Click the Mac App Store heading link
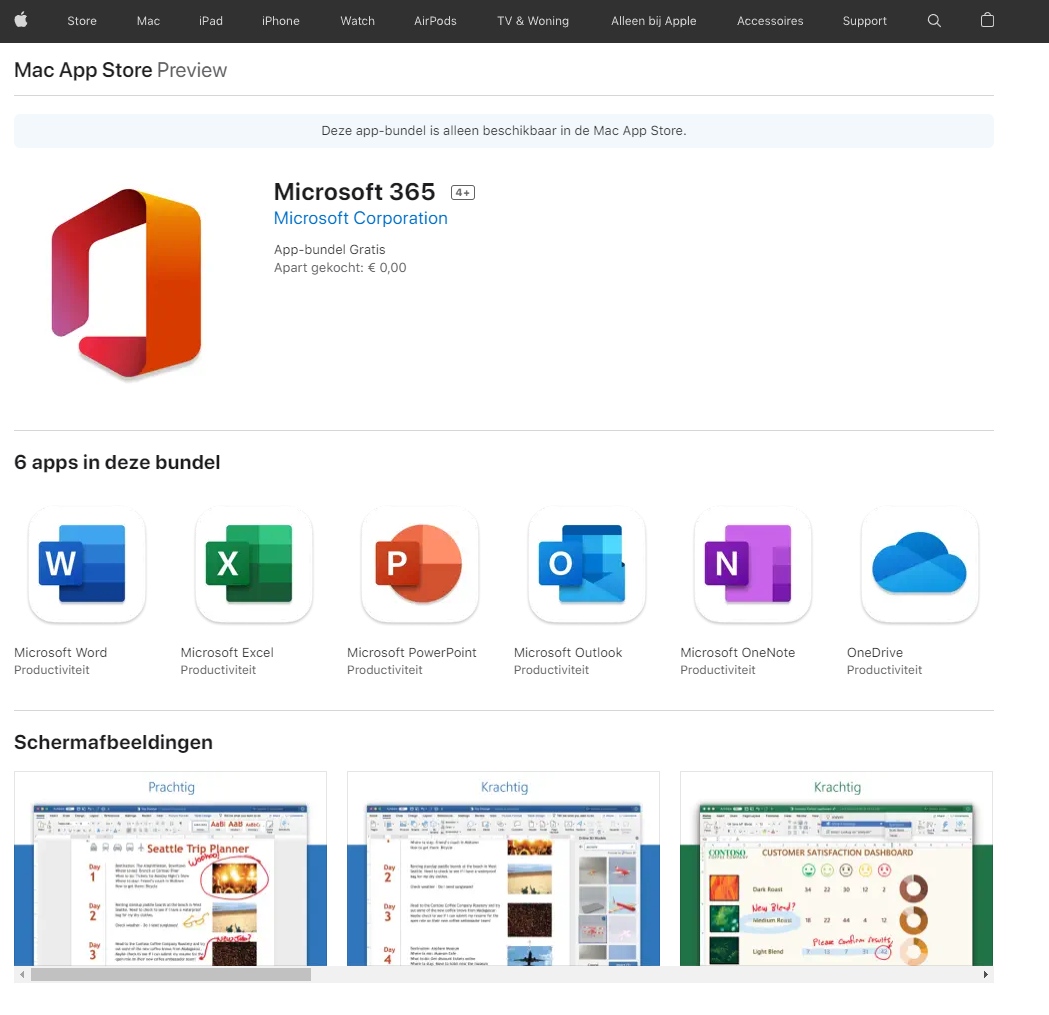 [x=83, y=70]
